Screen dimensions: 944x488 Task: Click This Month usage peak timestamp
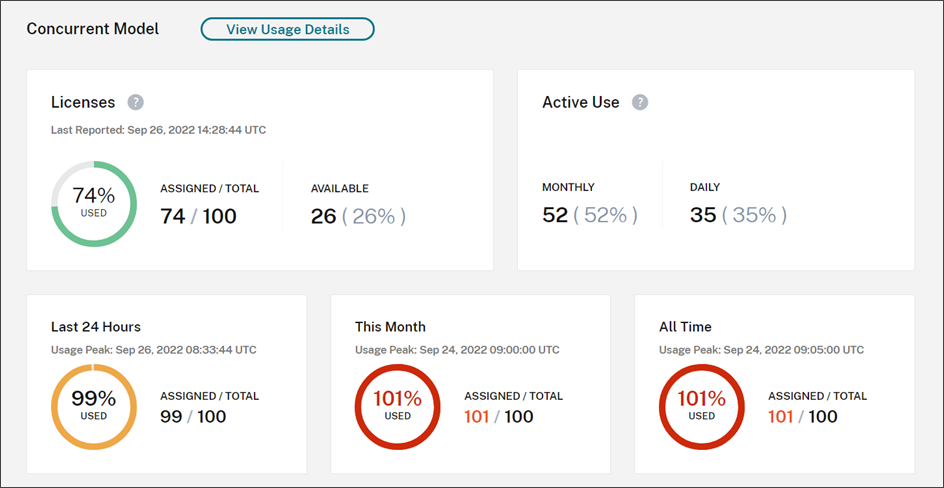(457, 350)
